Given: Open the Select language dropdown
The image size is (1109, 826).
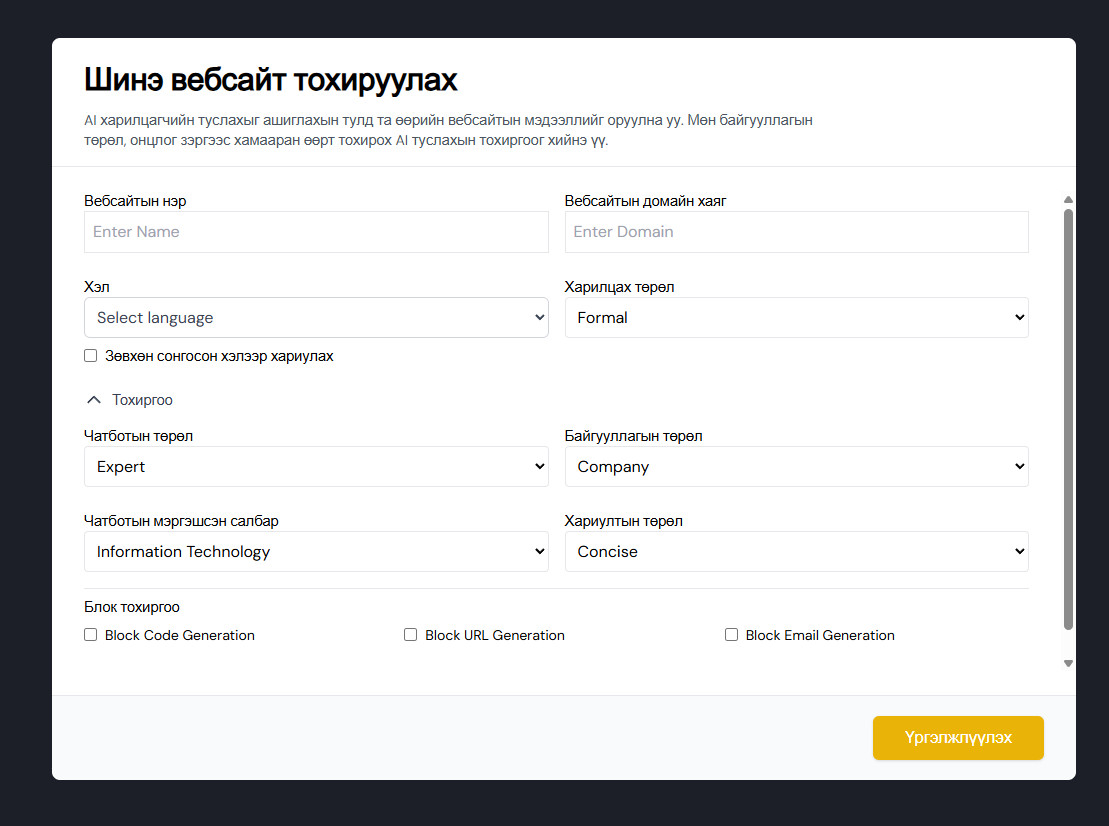Looking at the screenshot, I should pyautogui.click(x=316, y=318).
